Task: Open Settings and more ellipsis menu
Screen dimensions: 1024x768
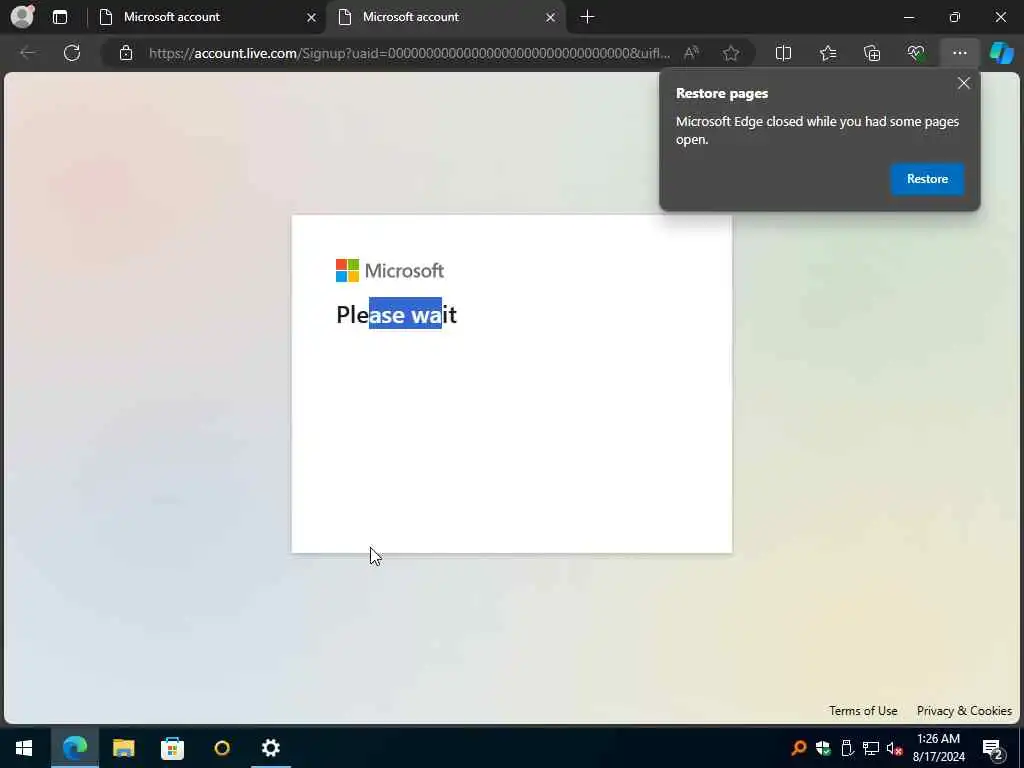Action: coord(959,53)
